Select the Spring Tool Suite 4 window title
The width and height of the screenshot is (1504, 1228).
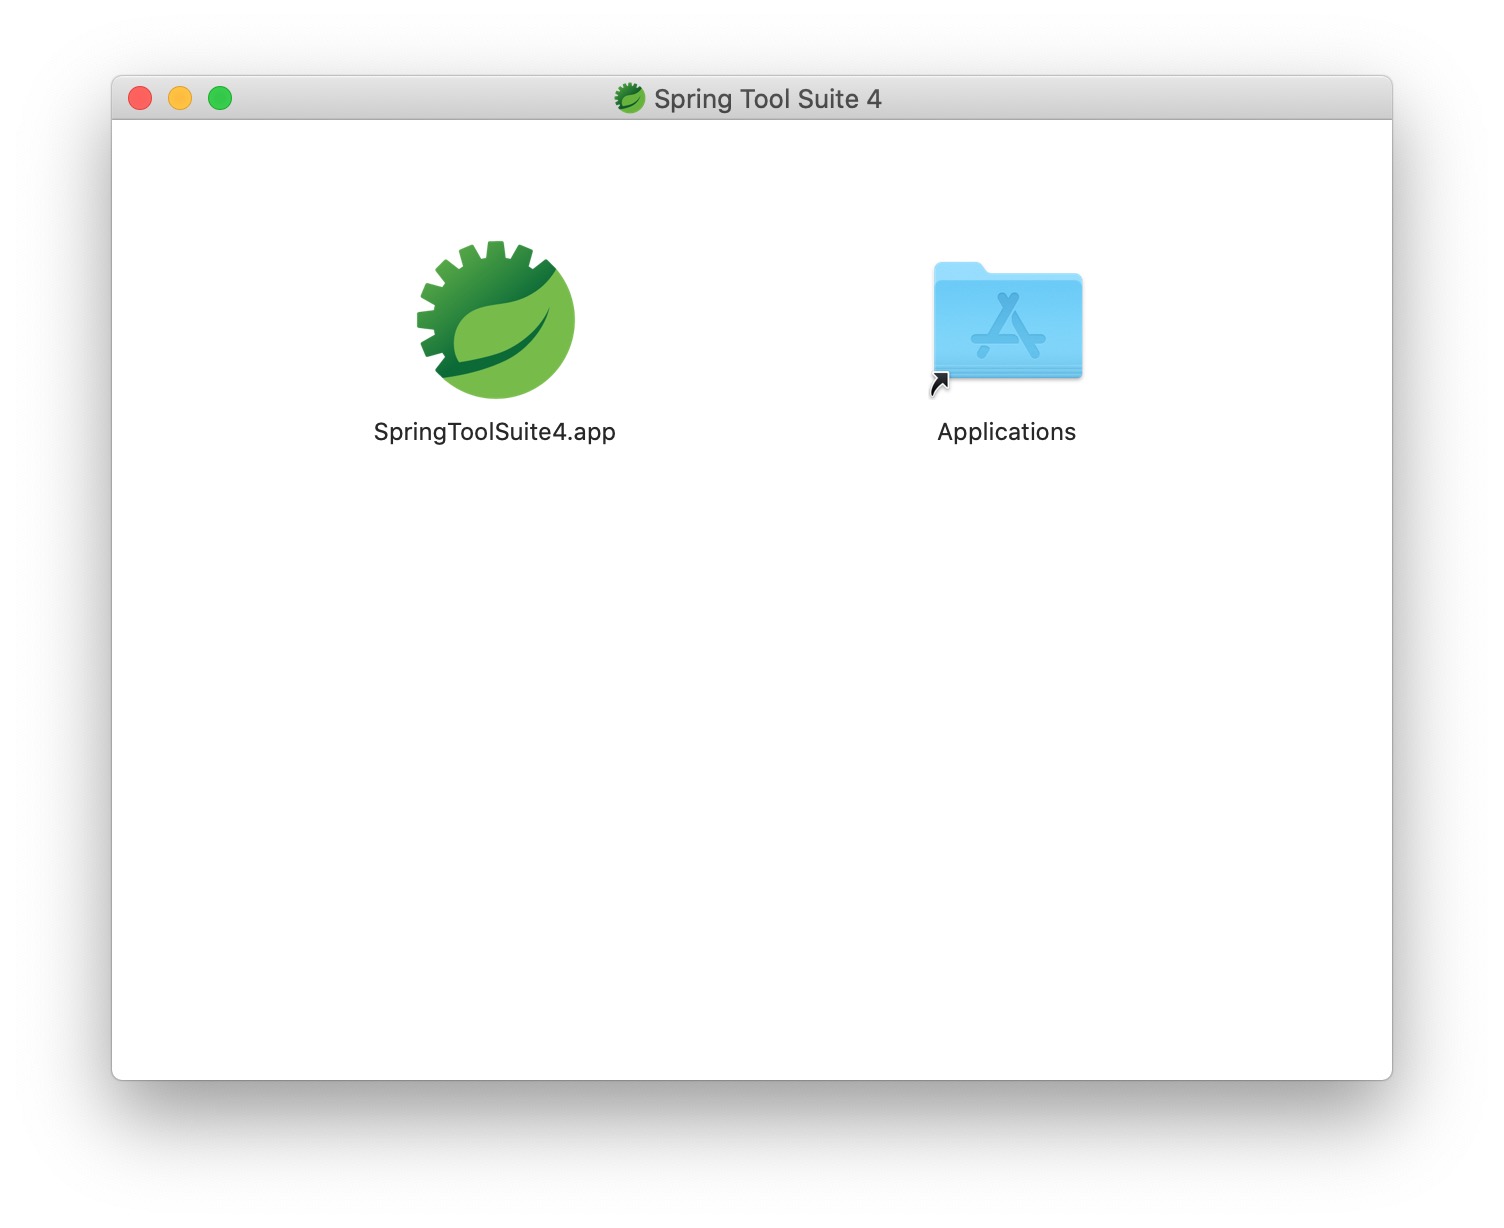pos(768,98)
